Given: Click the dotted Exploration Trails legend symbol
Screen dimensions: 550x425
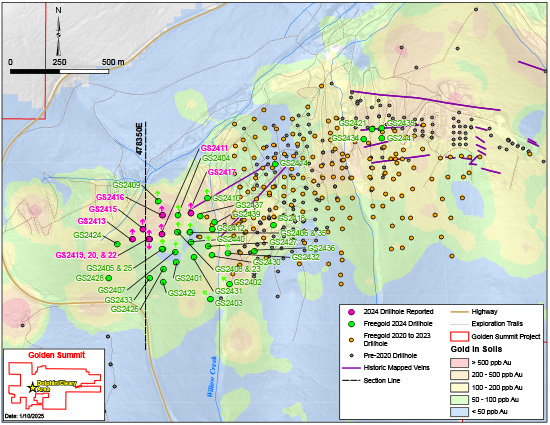Looking at the screenshot, I should click(459, 324).
